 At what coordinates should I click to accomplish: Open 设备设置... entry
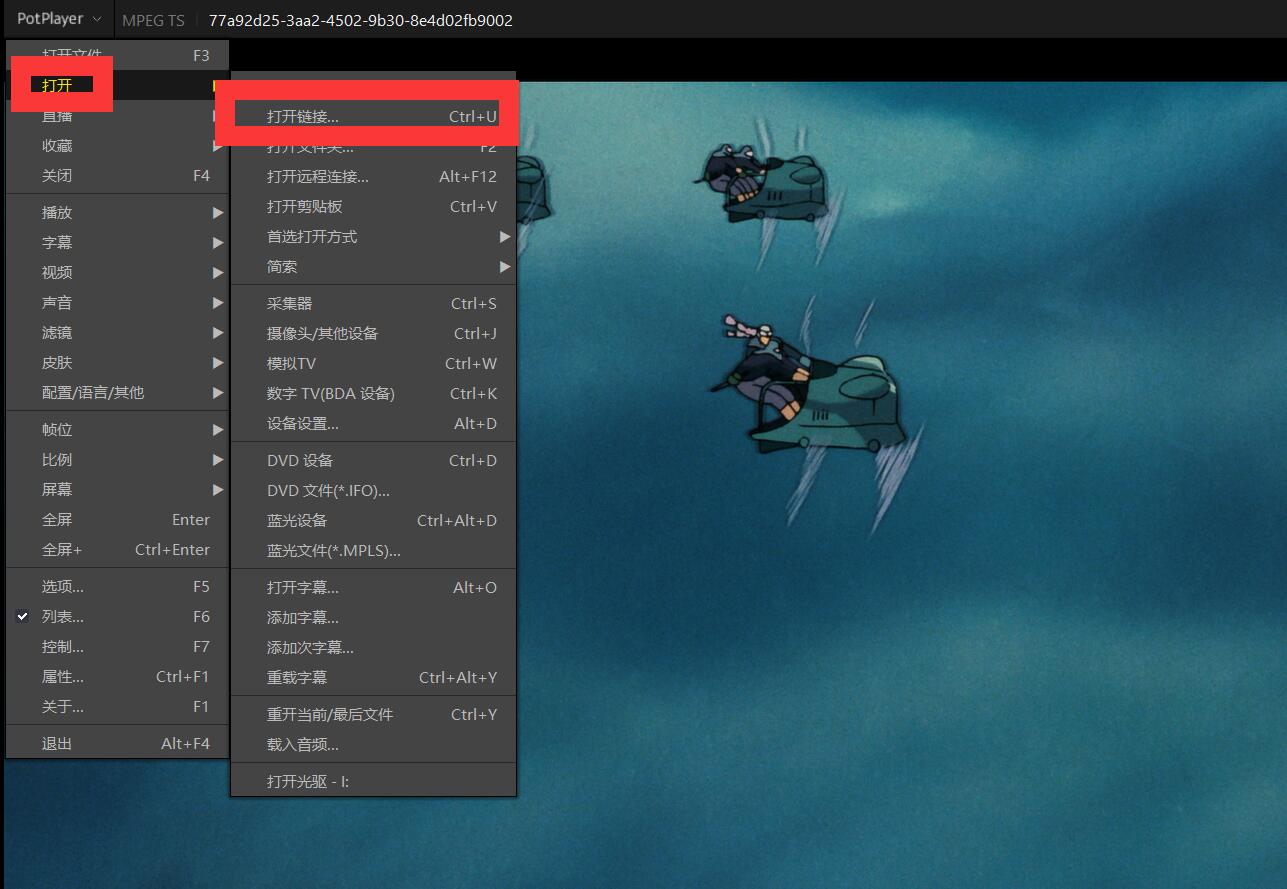(373, 424)
